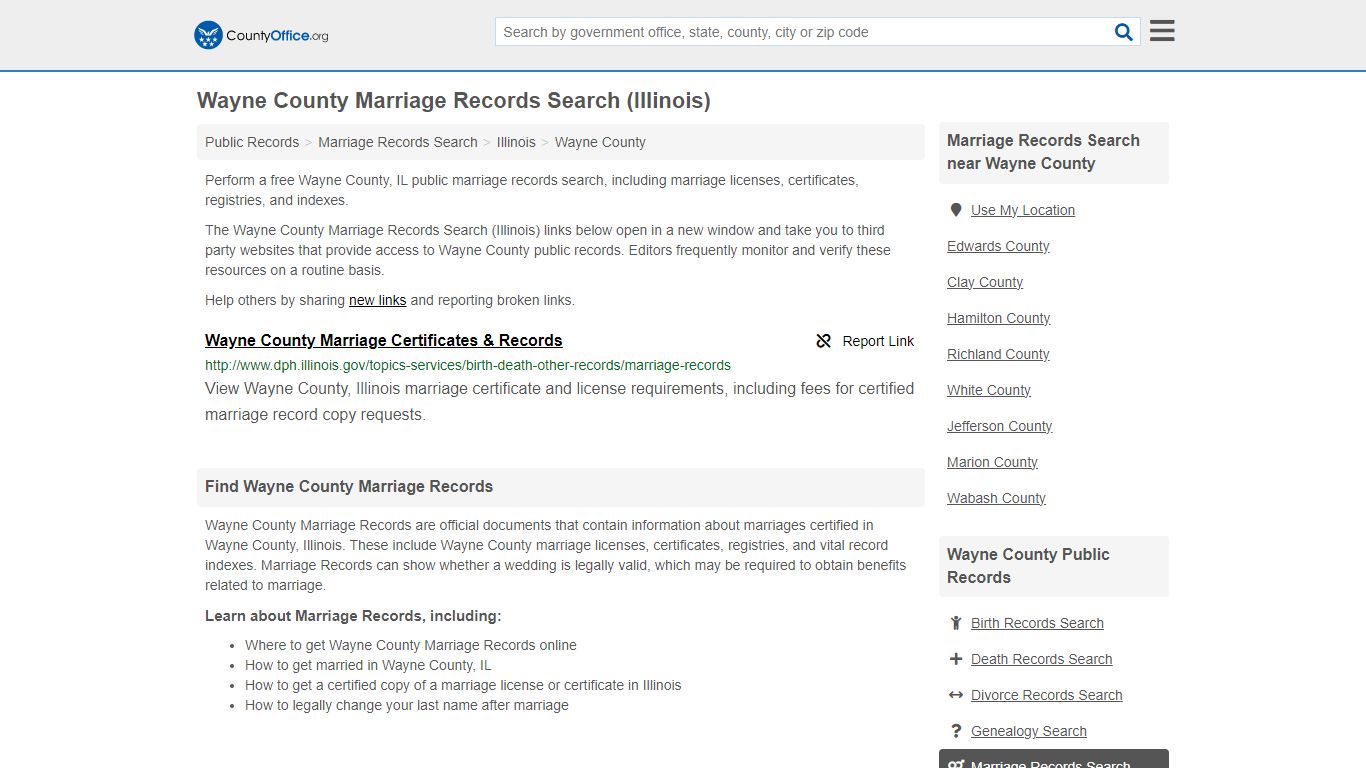
Task: Open the hamburger menu icon
Action: (1162, 31)
